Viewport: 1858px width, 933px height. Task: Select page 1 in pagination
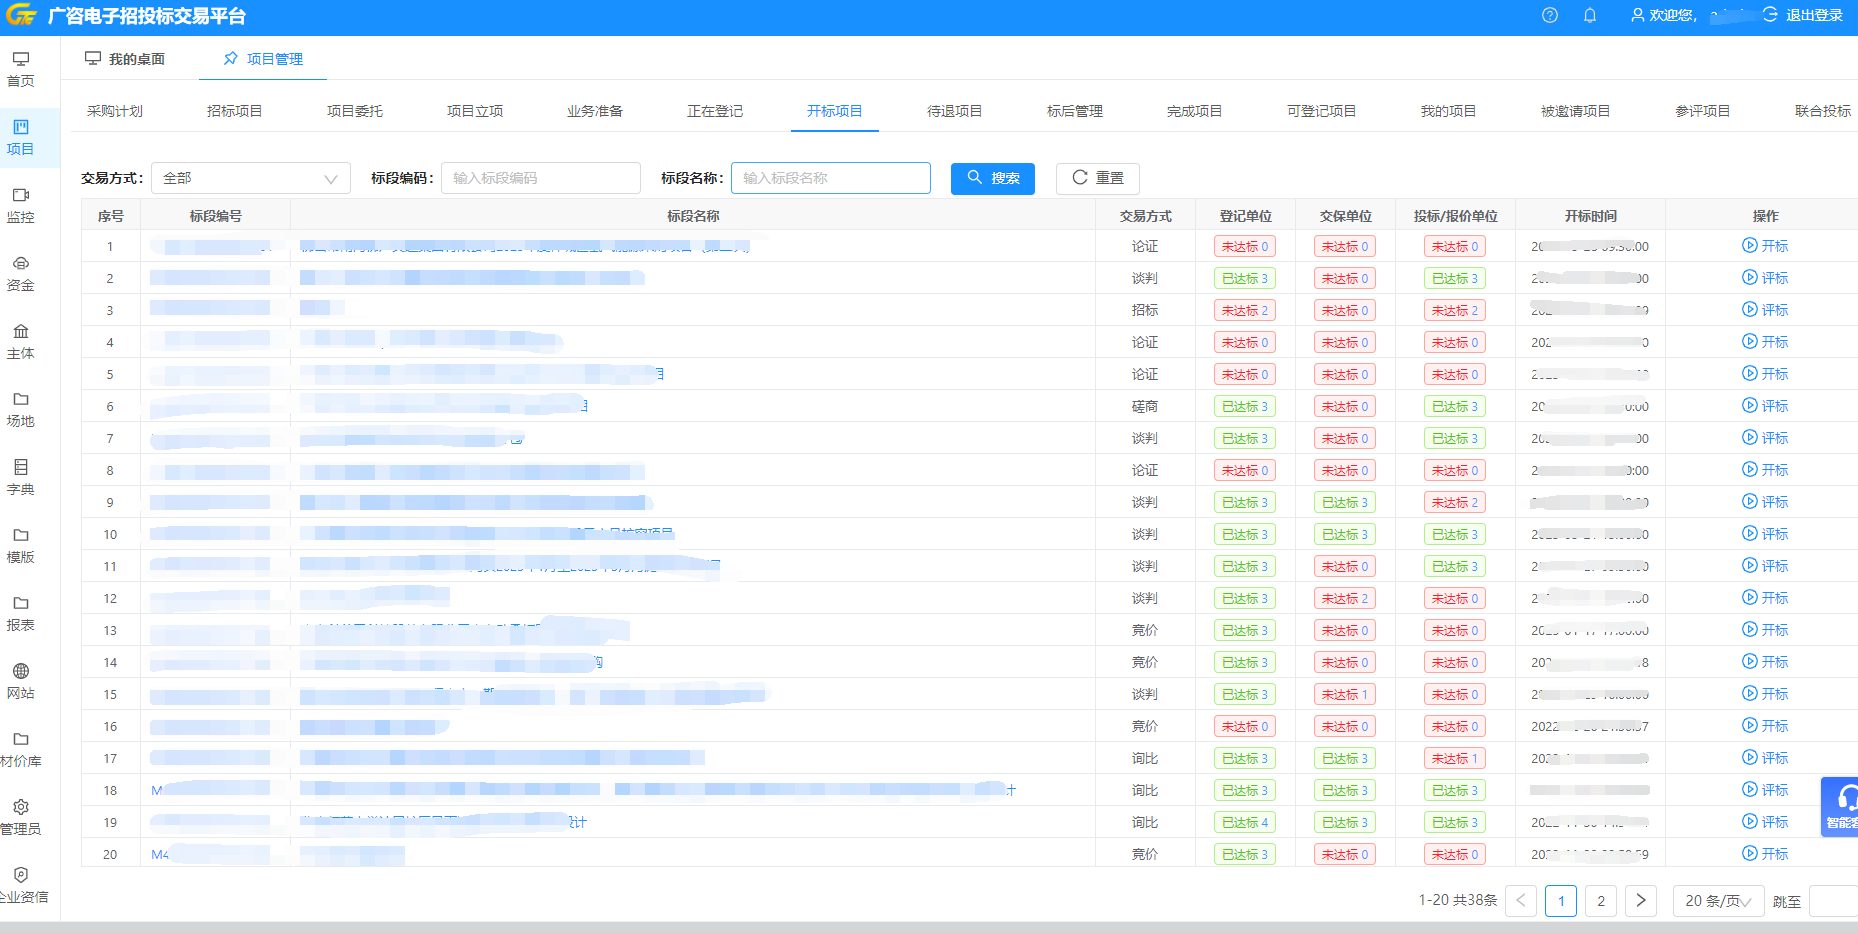coord(1561,901)
